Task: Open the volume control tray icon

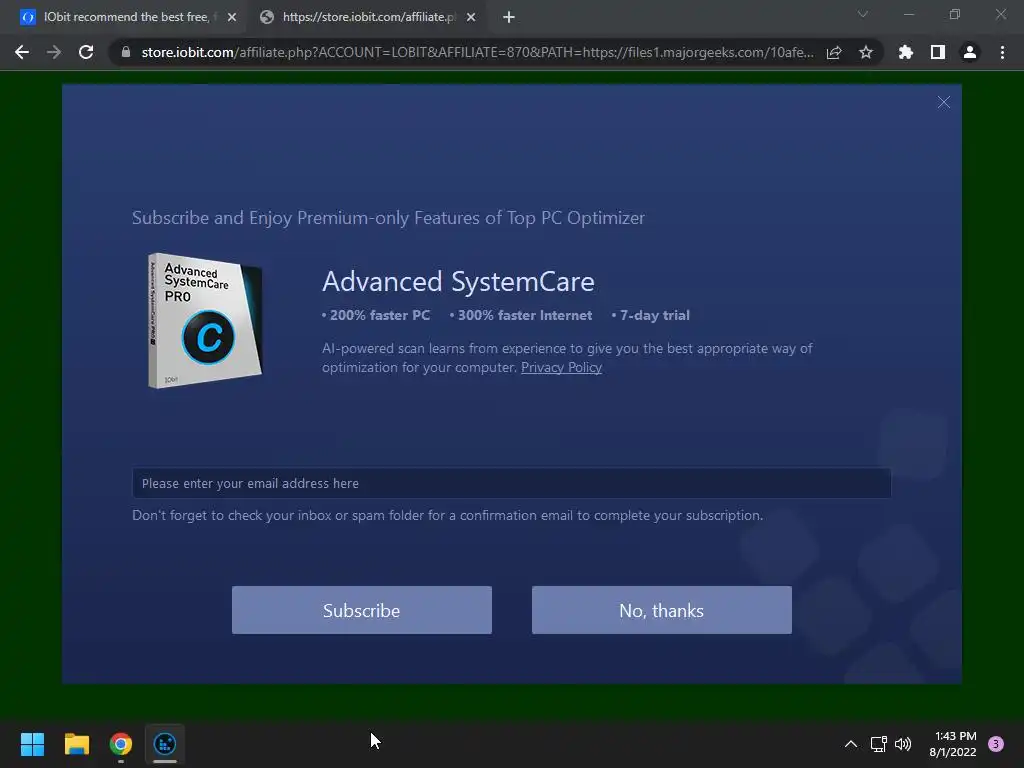Action: tap(903, 744)
